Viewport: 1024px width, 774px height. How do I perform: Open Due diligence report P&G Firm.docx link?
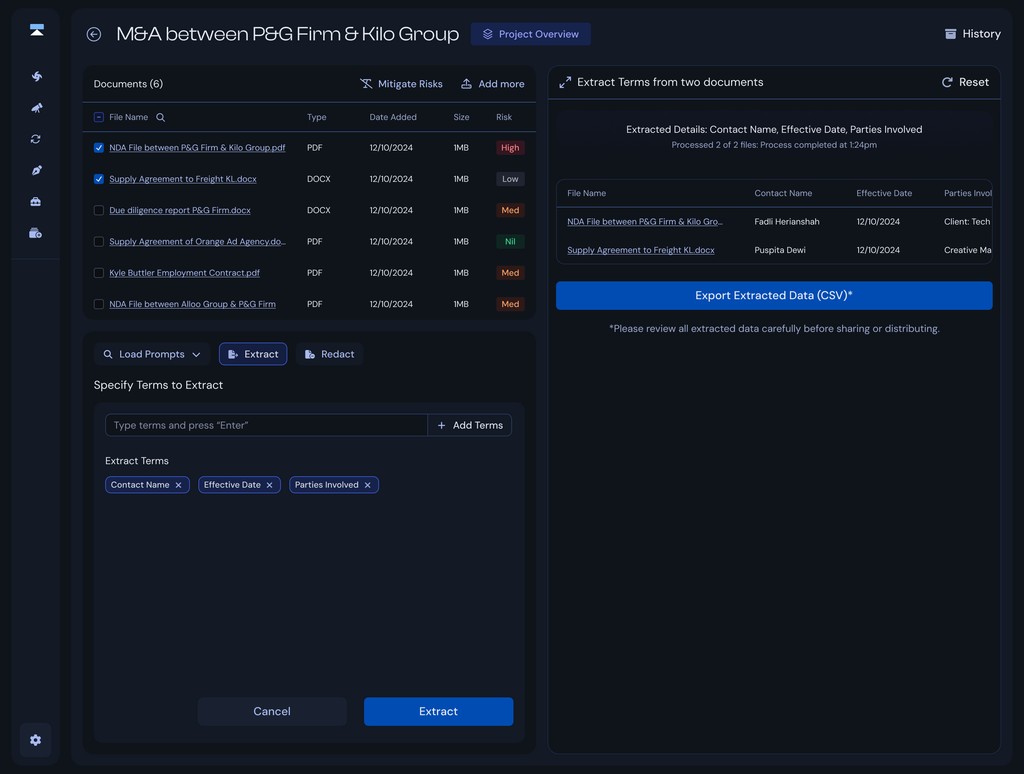180,210
